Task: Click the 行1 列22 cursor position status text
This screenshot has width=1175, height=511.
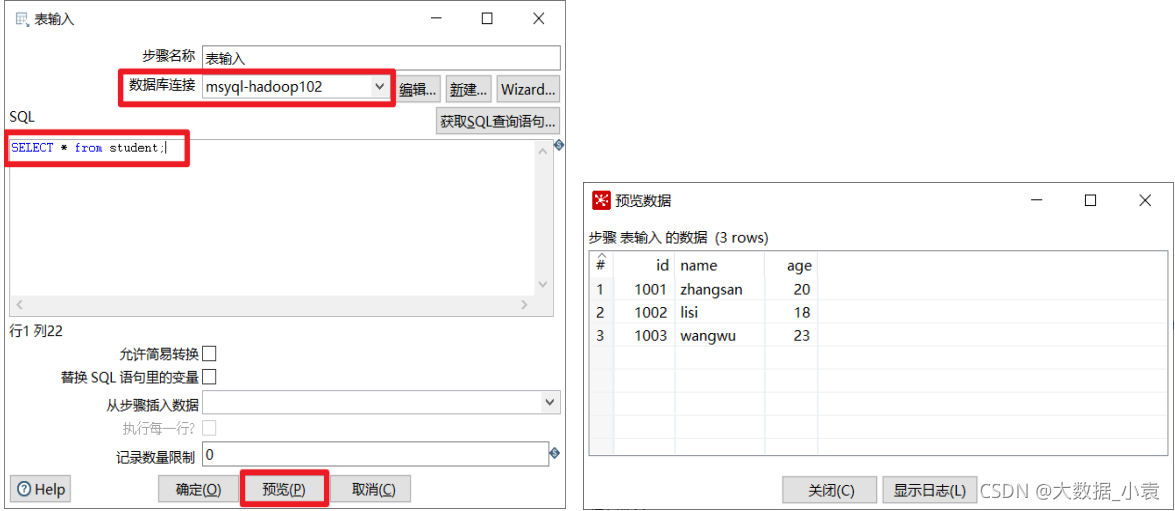Action: pos(36,331)
